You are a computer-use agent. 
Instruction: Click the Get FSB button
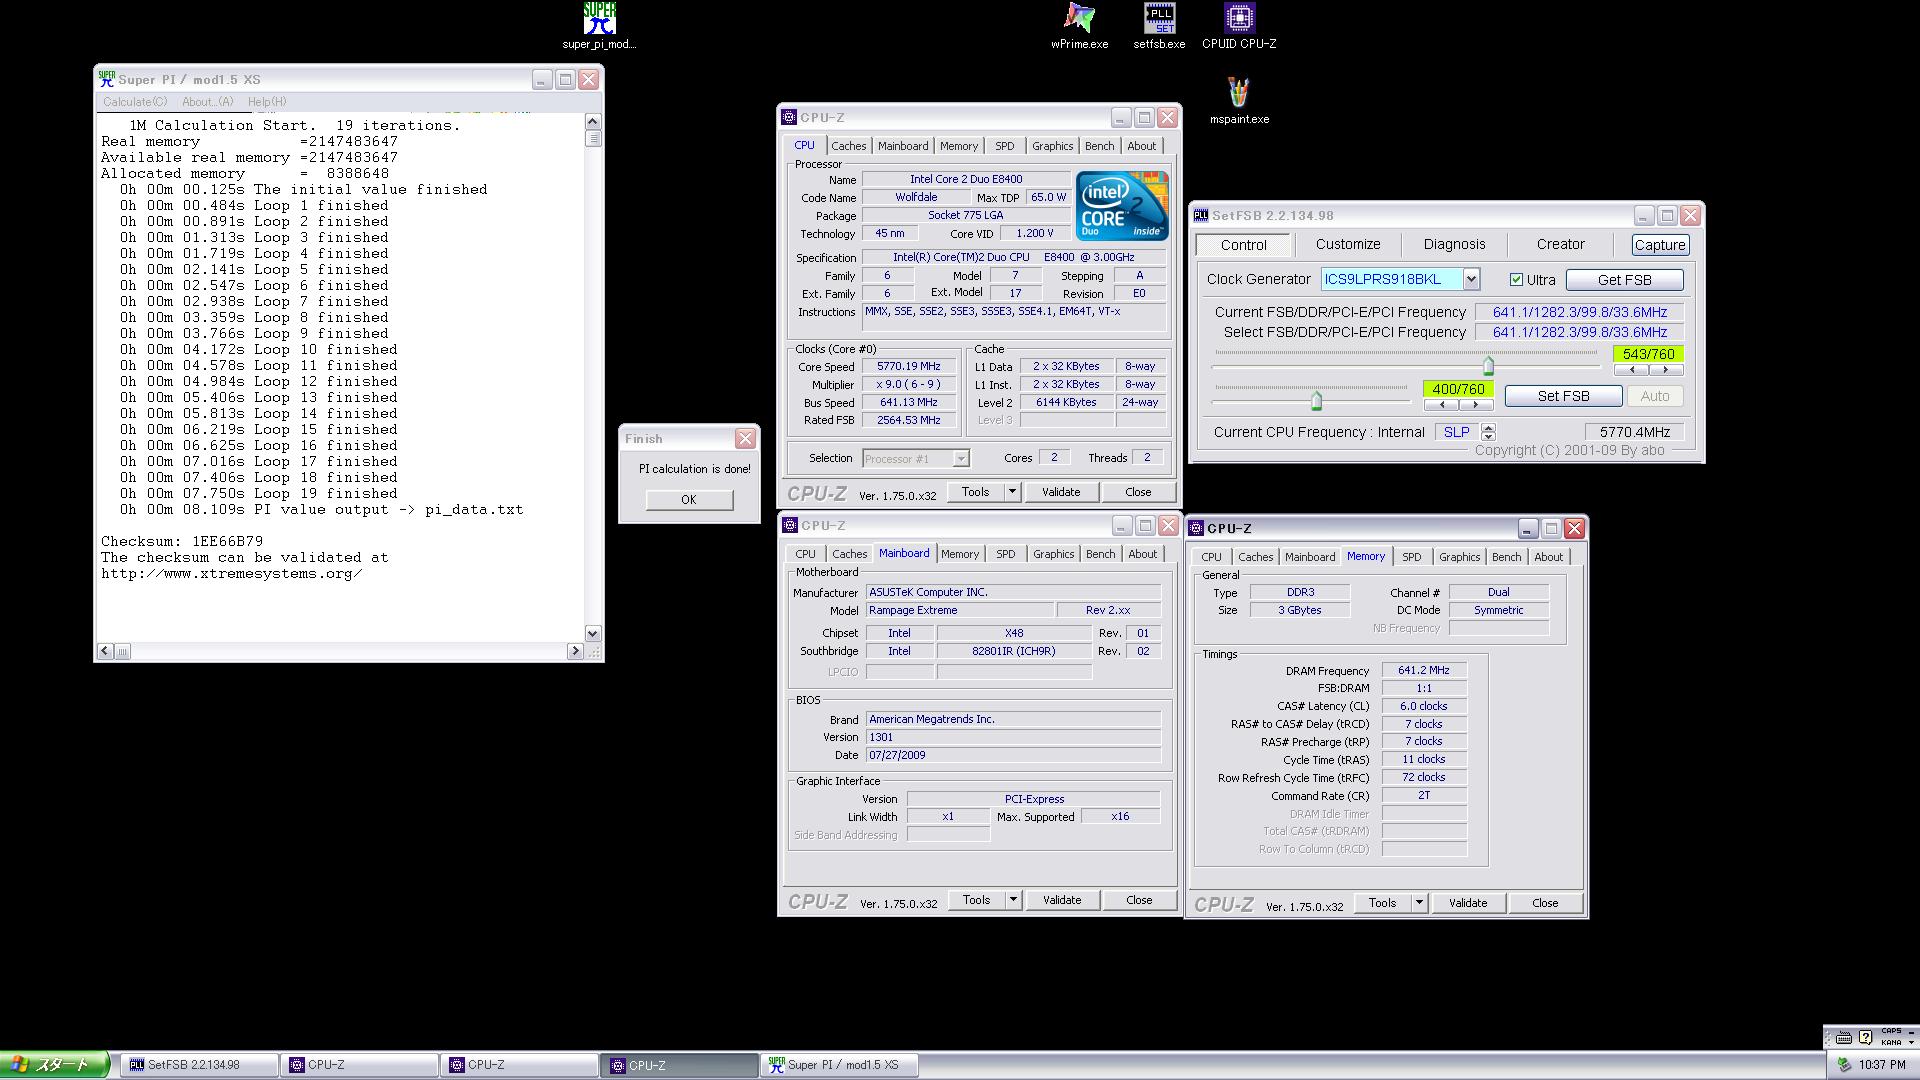(x=1624, y=280)
